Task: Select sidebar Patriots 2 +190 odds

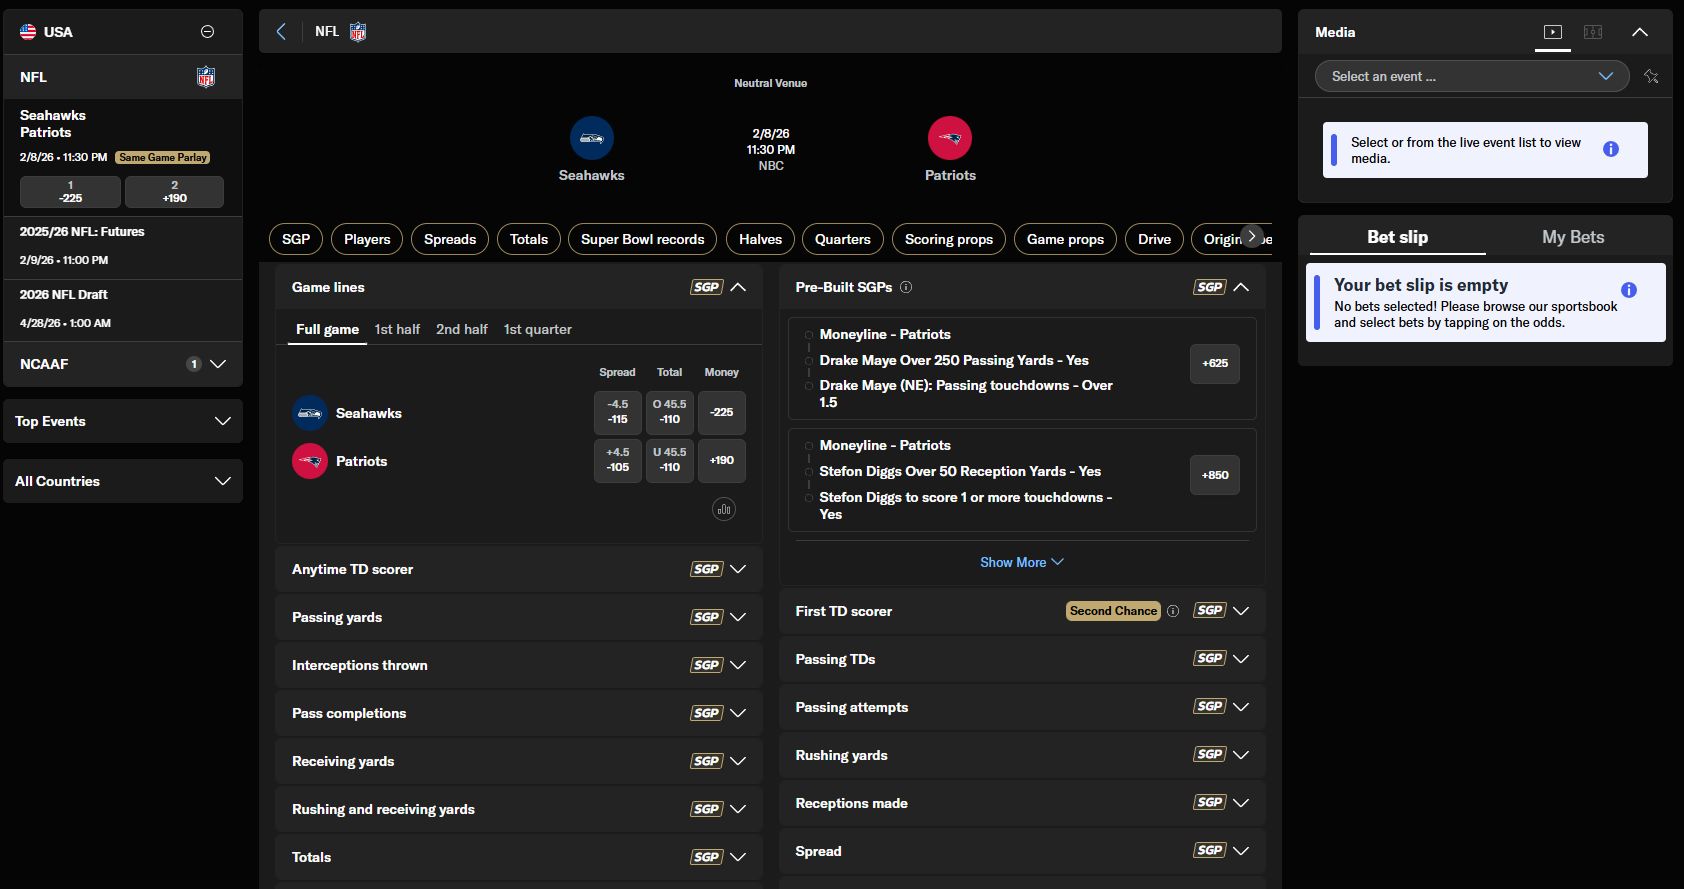Action: click(174, 192)
